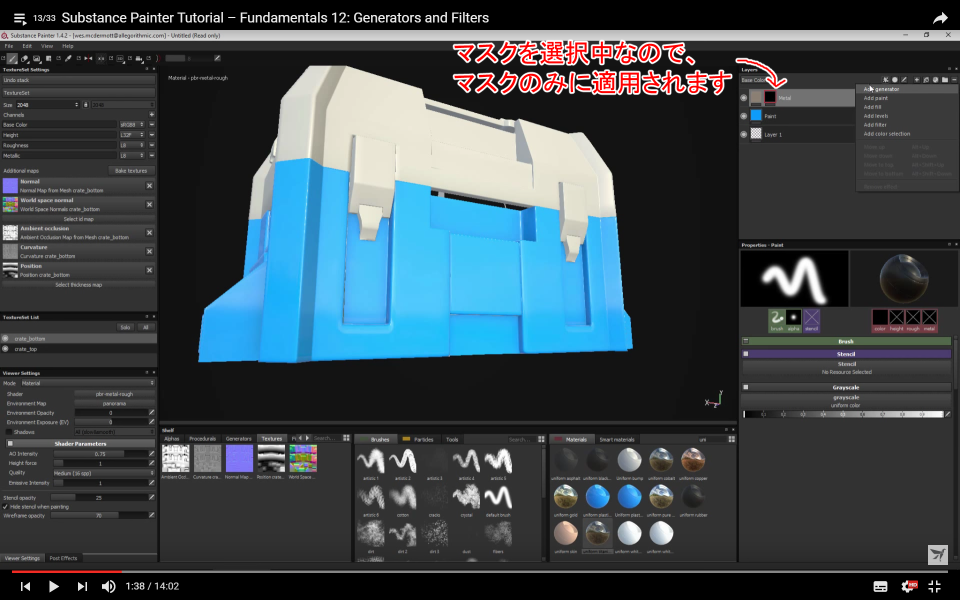Image resolution: width=960 pixels, height=600 pixels.
Task: Select the Metal layer black mask thumbnail
Action: [x=770, y=97]
